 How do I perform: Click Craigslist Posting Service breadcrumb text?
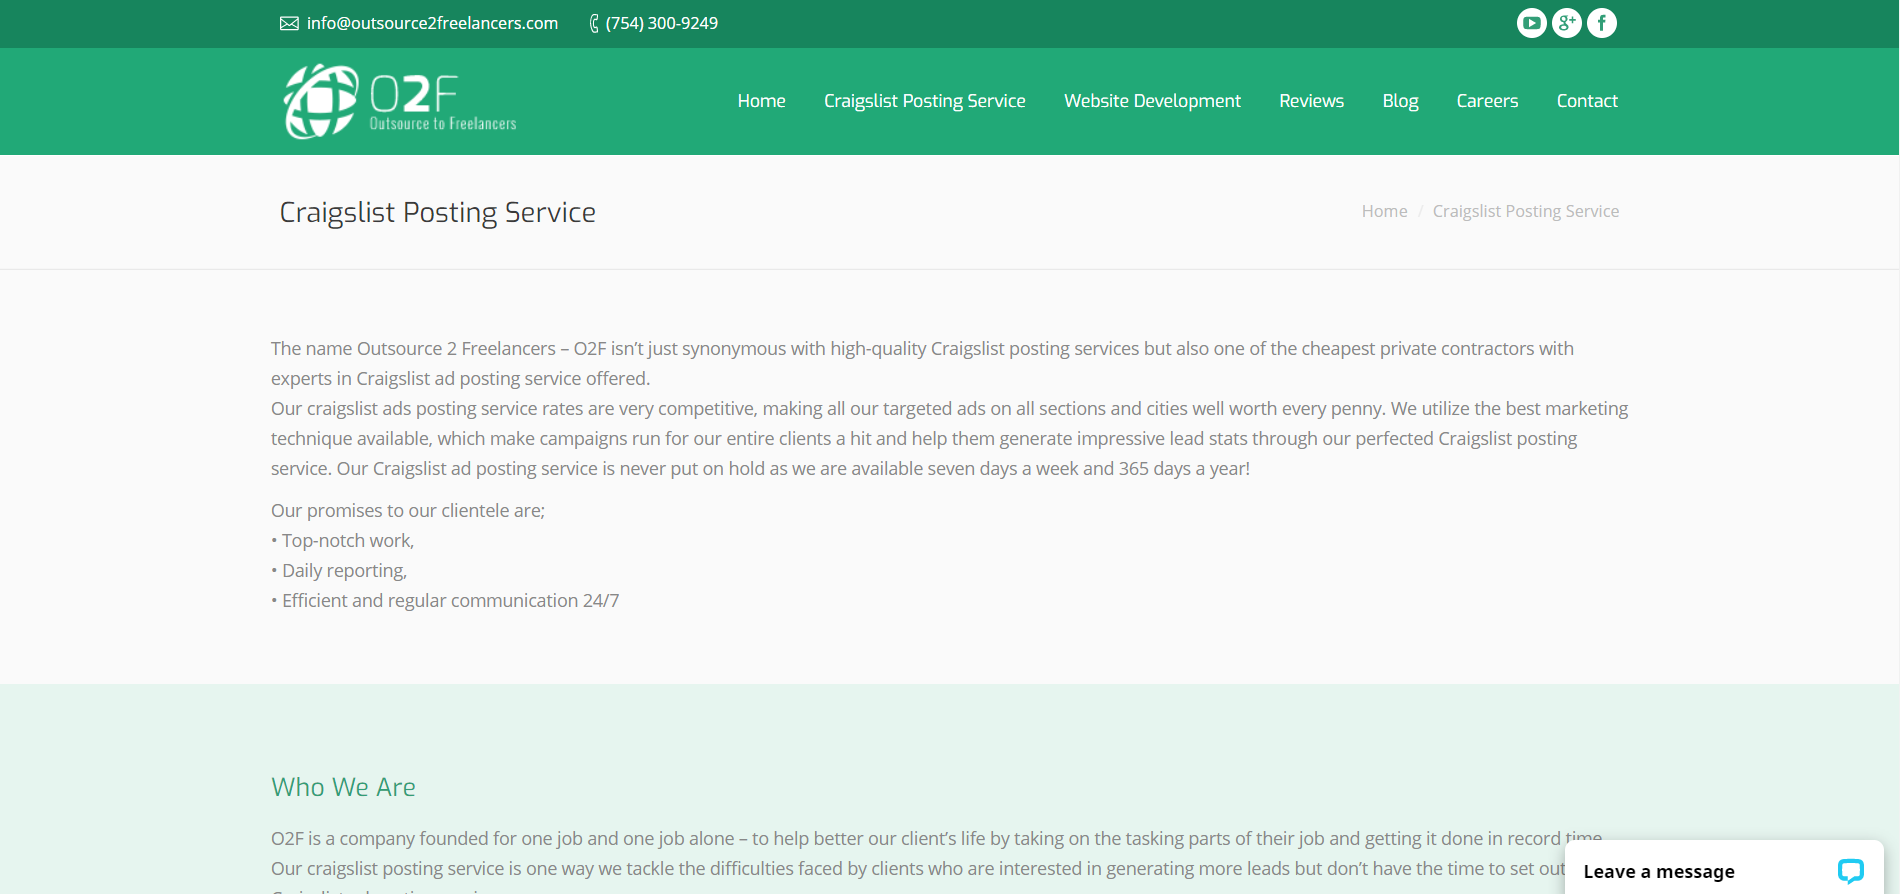click(1526, 211)
